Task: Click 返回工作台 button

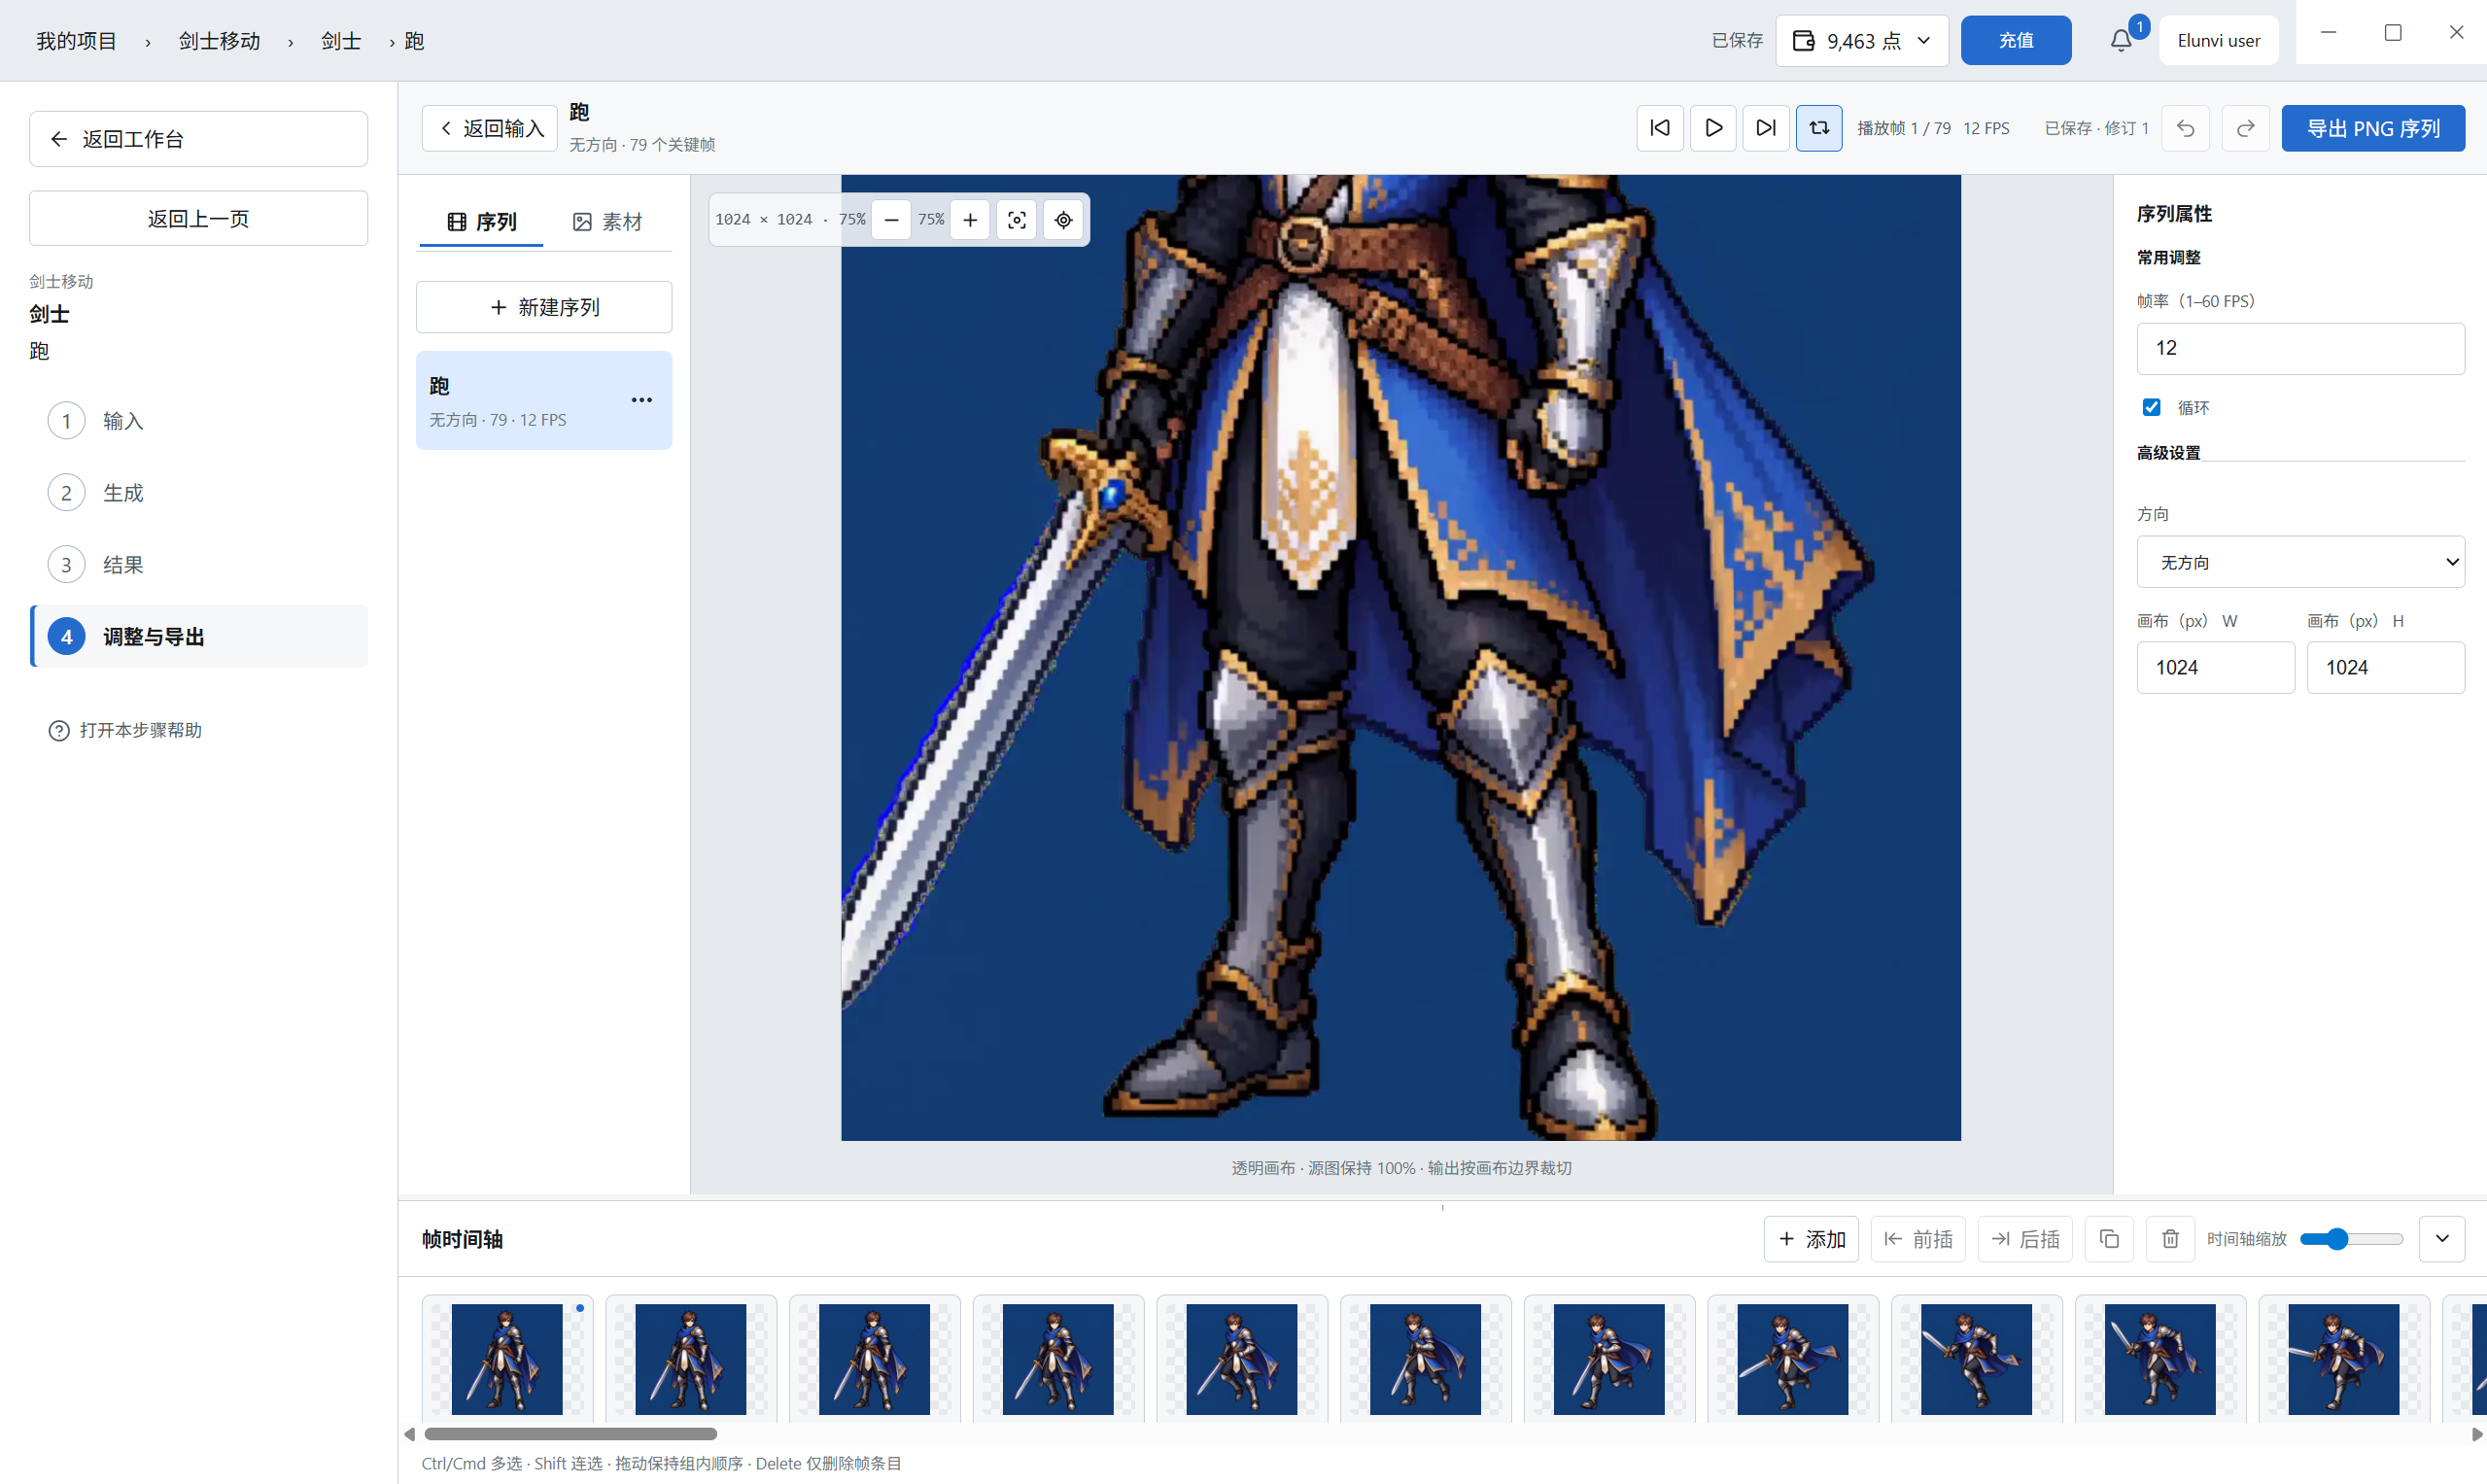Action: pos(198,139)
